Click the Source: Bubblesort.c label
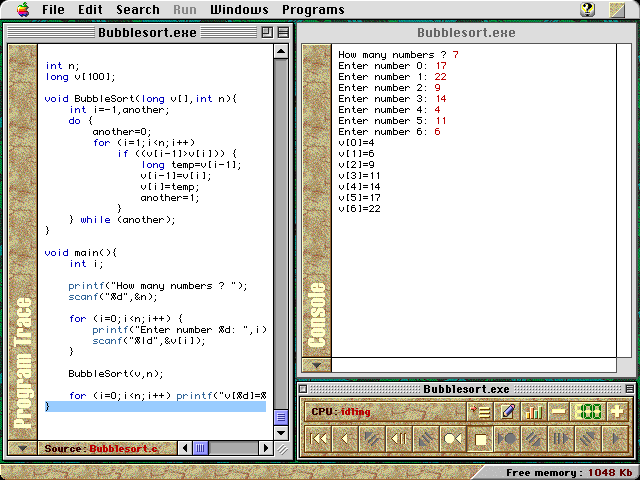 (100, 448)
